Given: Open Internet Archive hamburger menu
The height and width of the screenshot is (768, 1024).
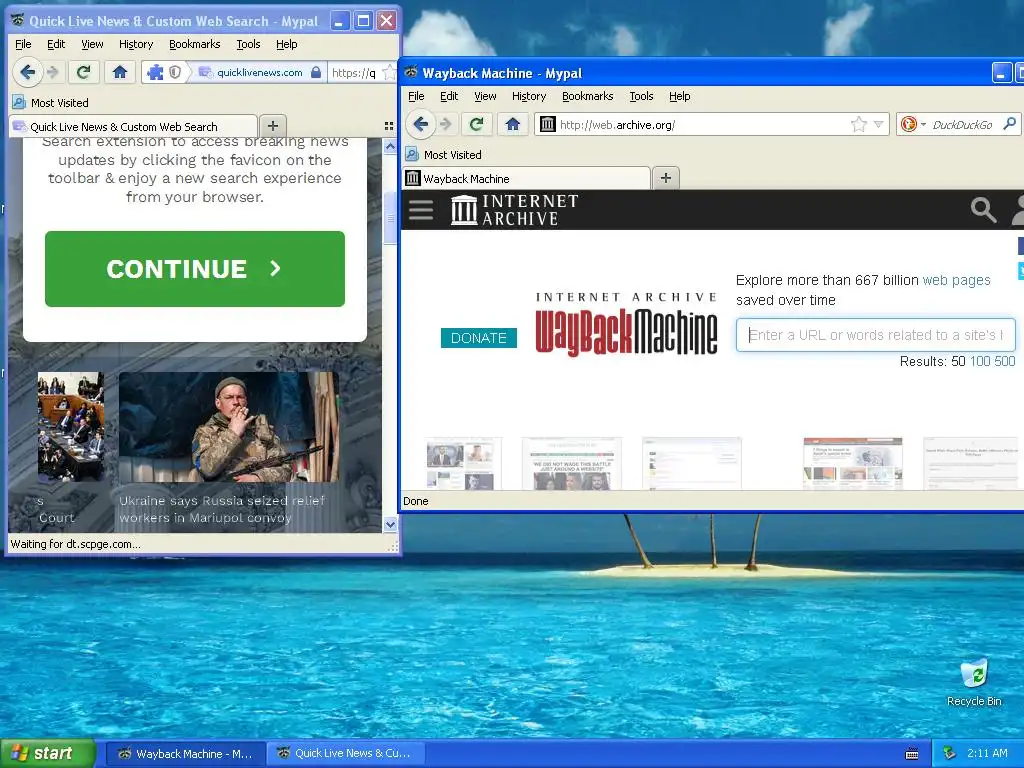Looking at the screenshot, I should click(421, 210).
